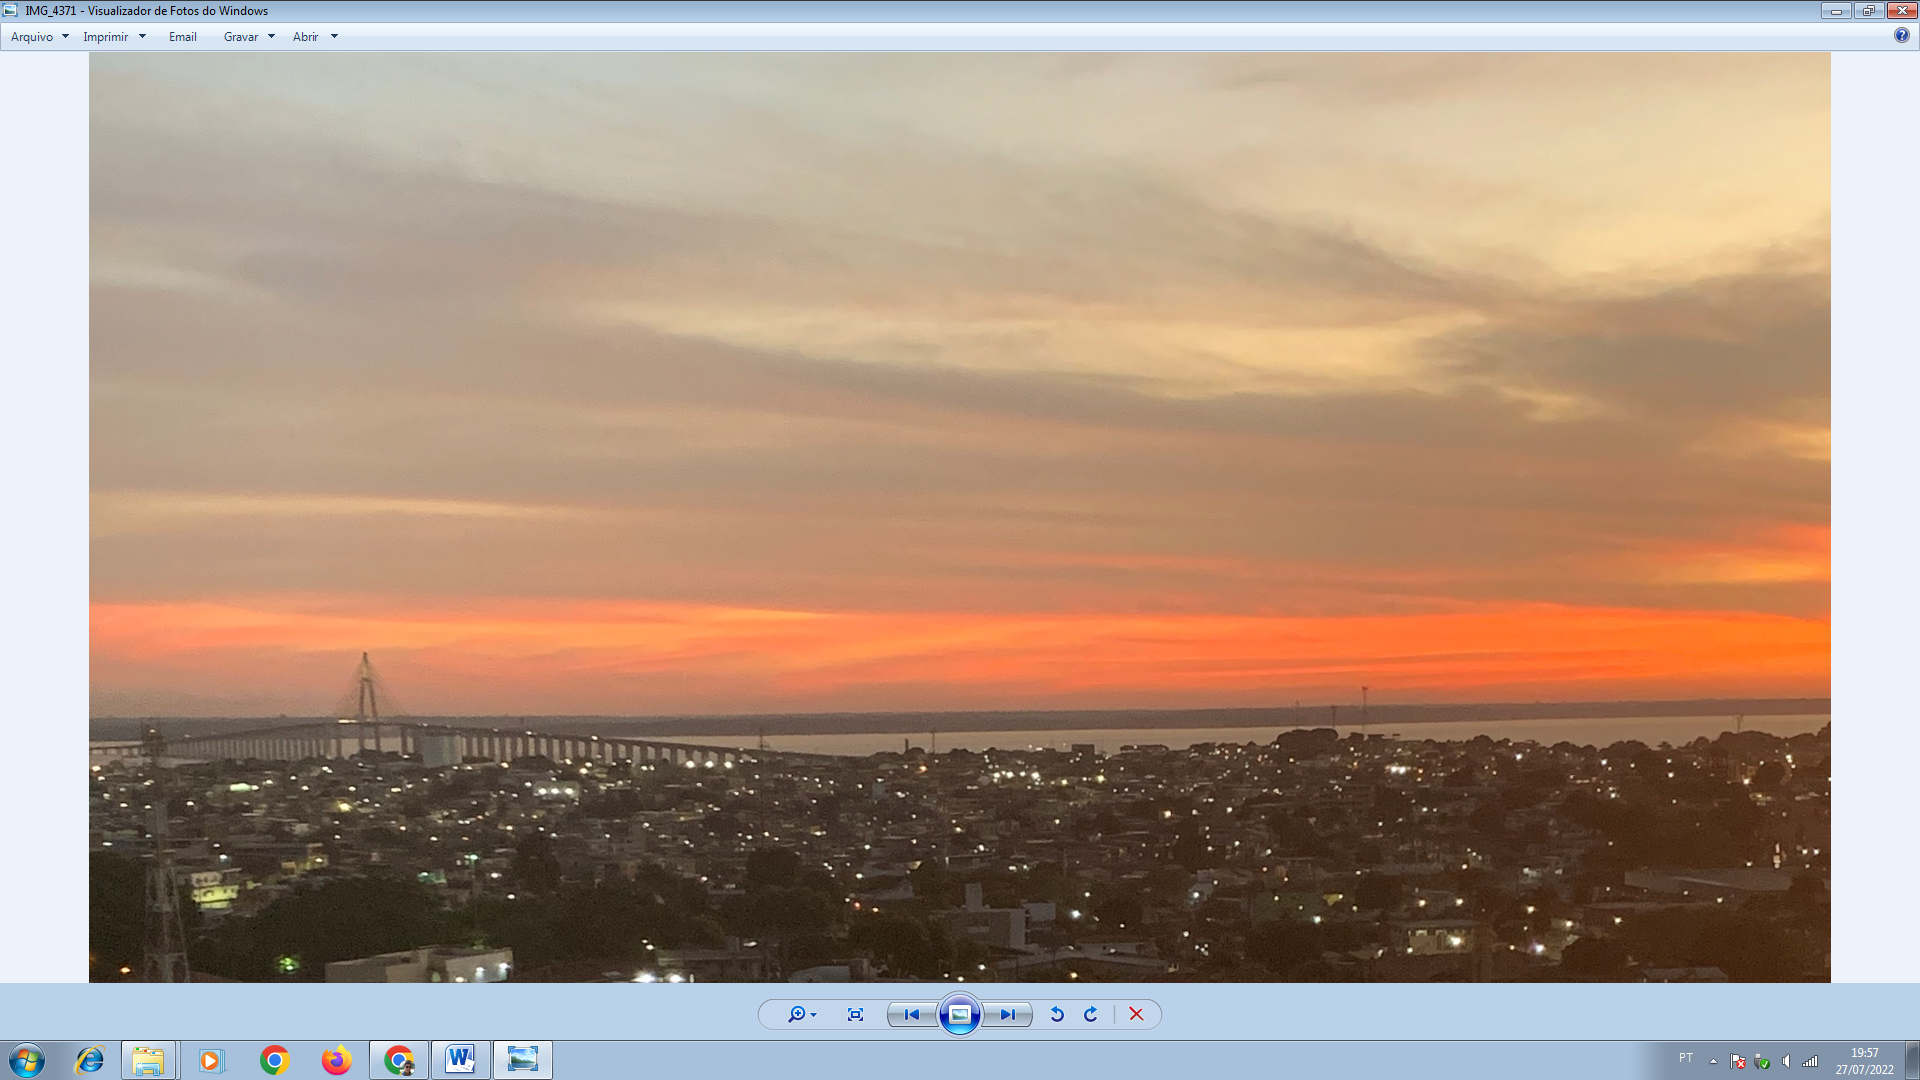
Task: Delete the photo with red X
Action: coord(1136,1014)
